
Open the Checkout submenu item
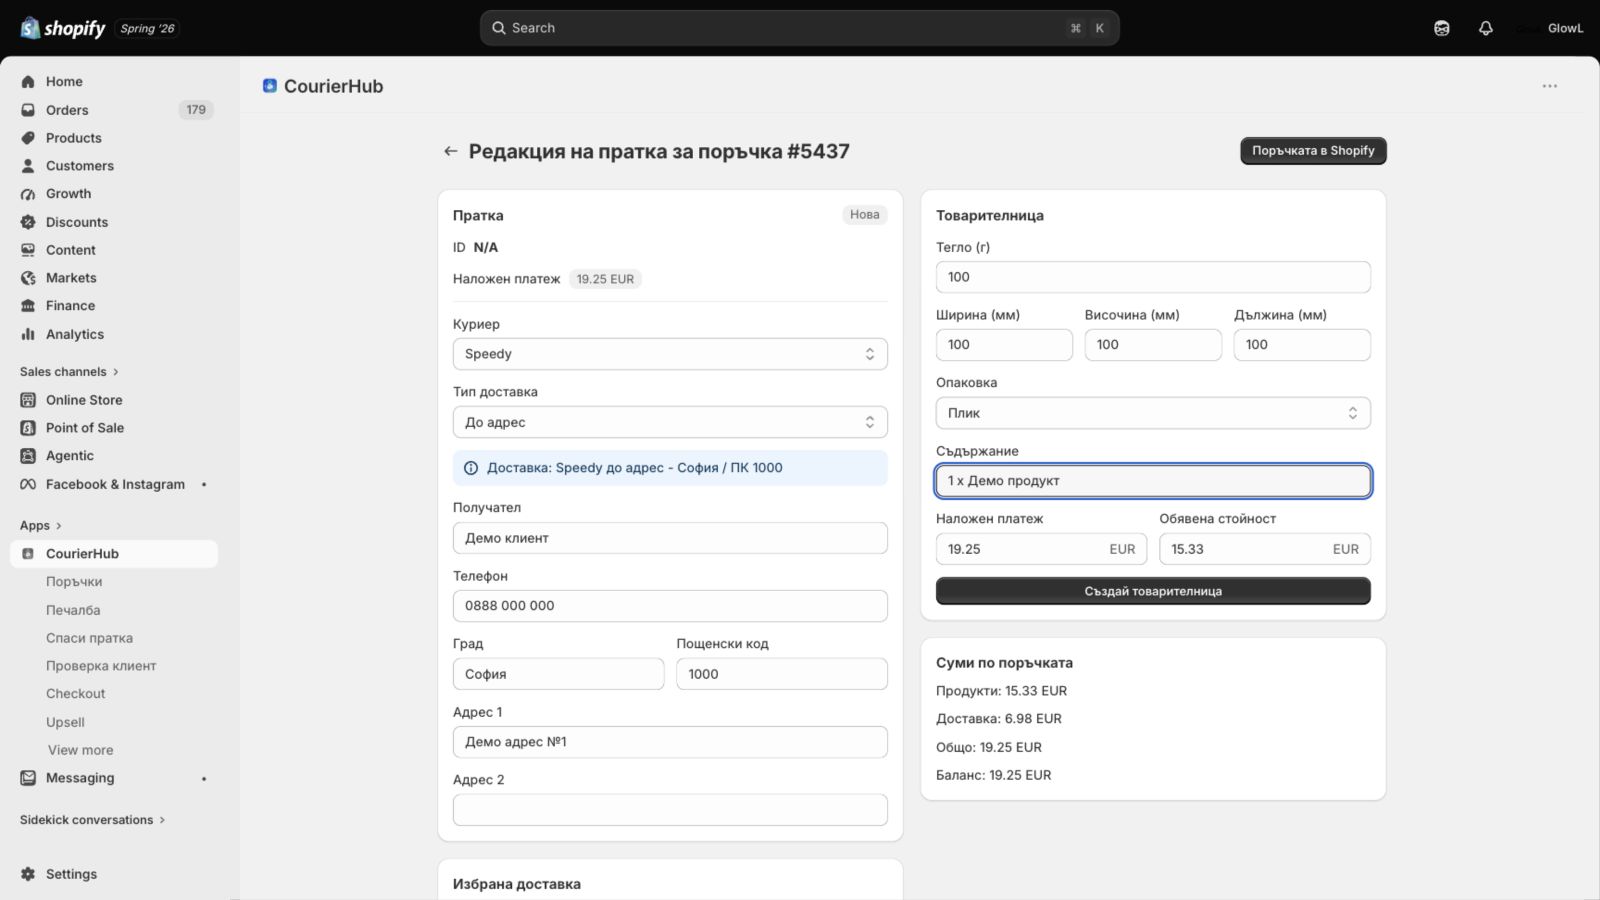[75, 694]
